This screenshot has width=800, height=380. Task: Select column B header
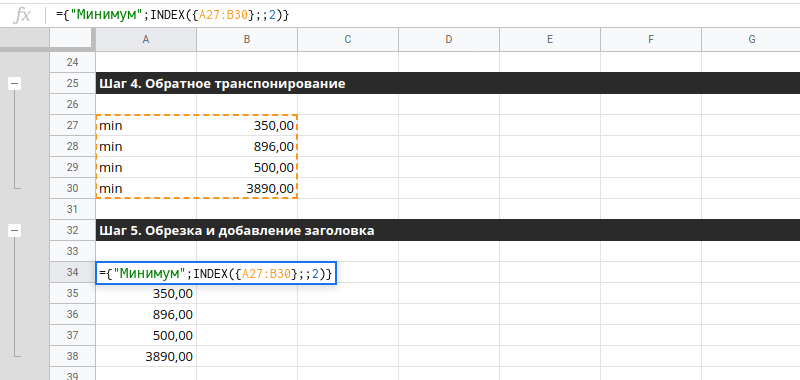click(247, 39)
